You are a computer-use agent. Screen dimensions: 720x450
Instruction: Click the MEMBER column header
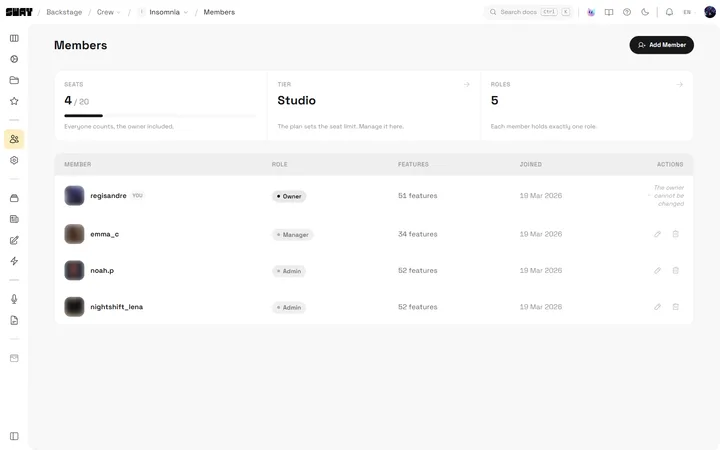[x=78, y=164]
